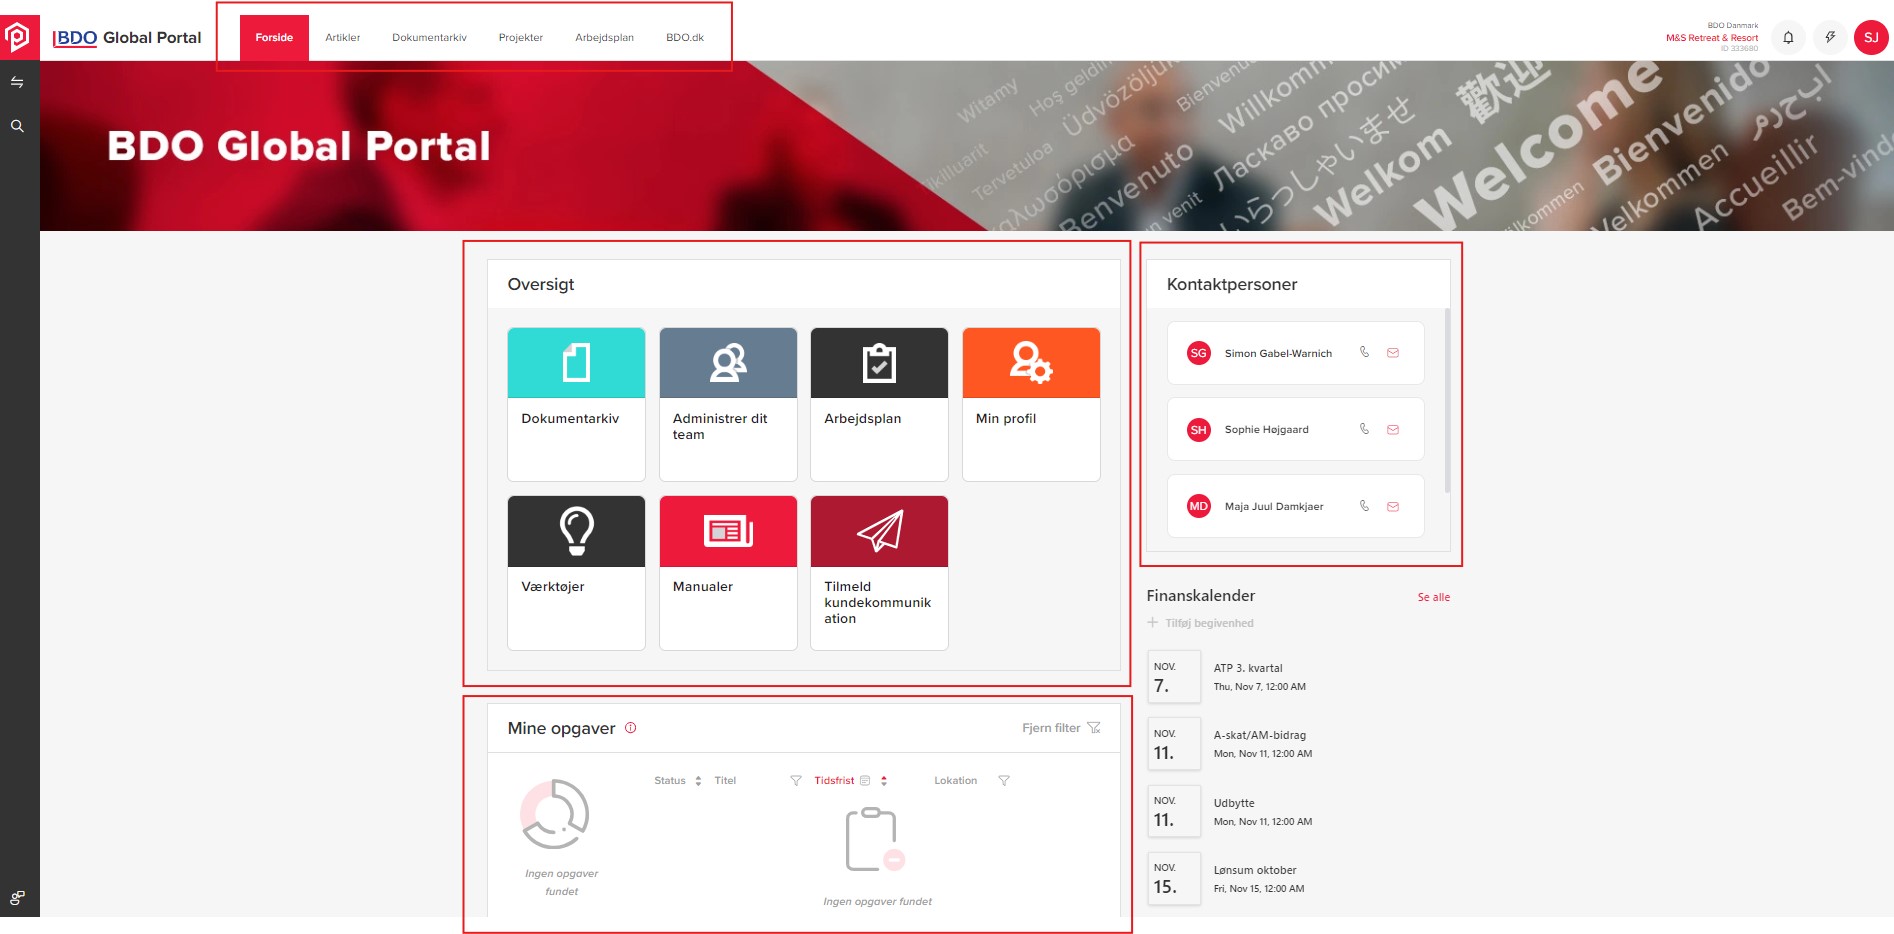The image size is (1894, 934).
Task: Click the Titel column filter funnel
Action: [796, 781]
